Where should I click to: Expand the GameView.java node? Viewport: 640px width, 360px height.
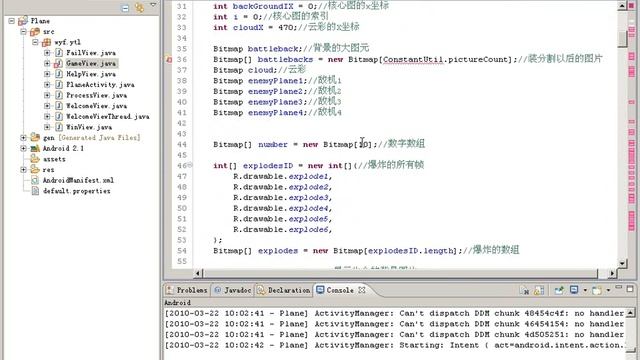click(47, 63)
